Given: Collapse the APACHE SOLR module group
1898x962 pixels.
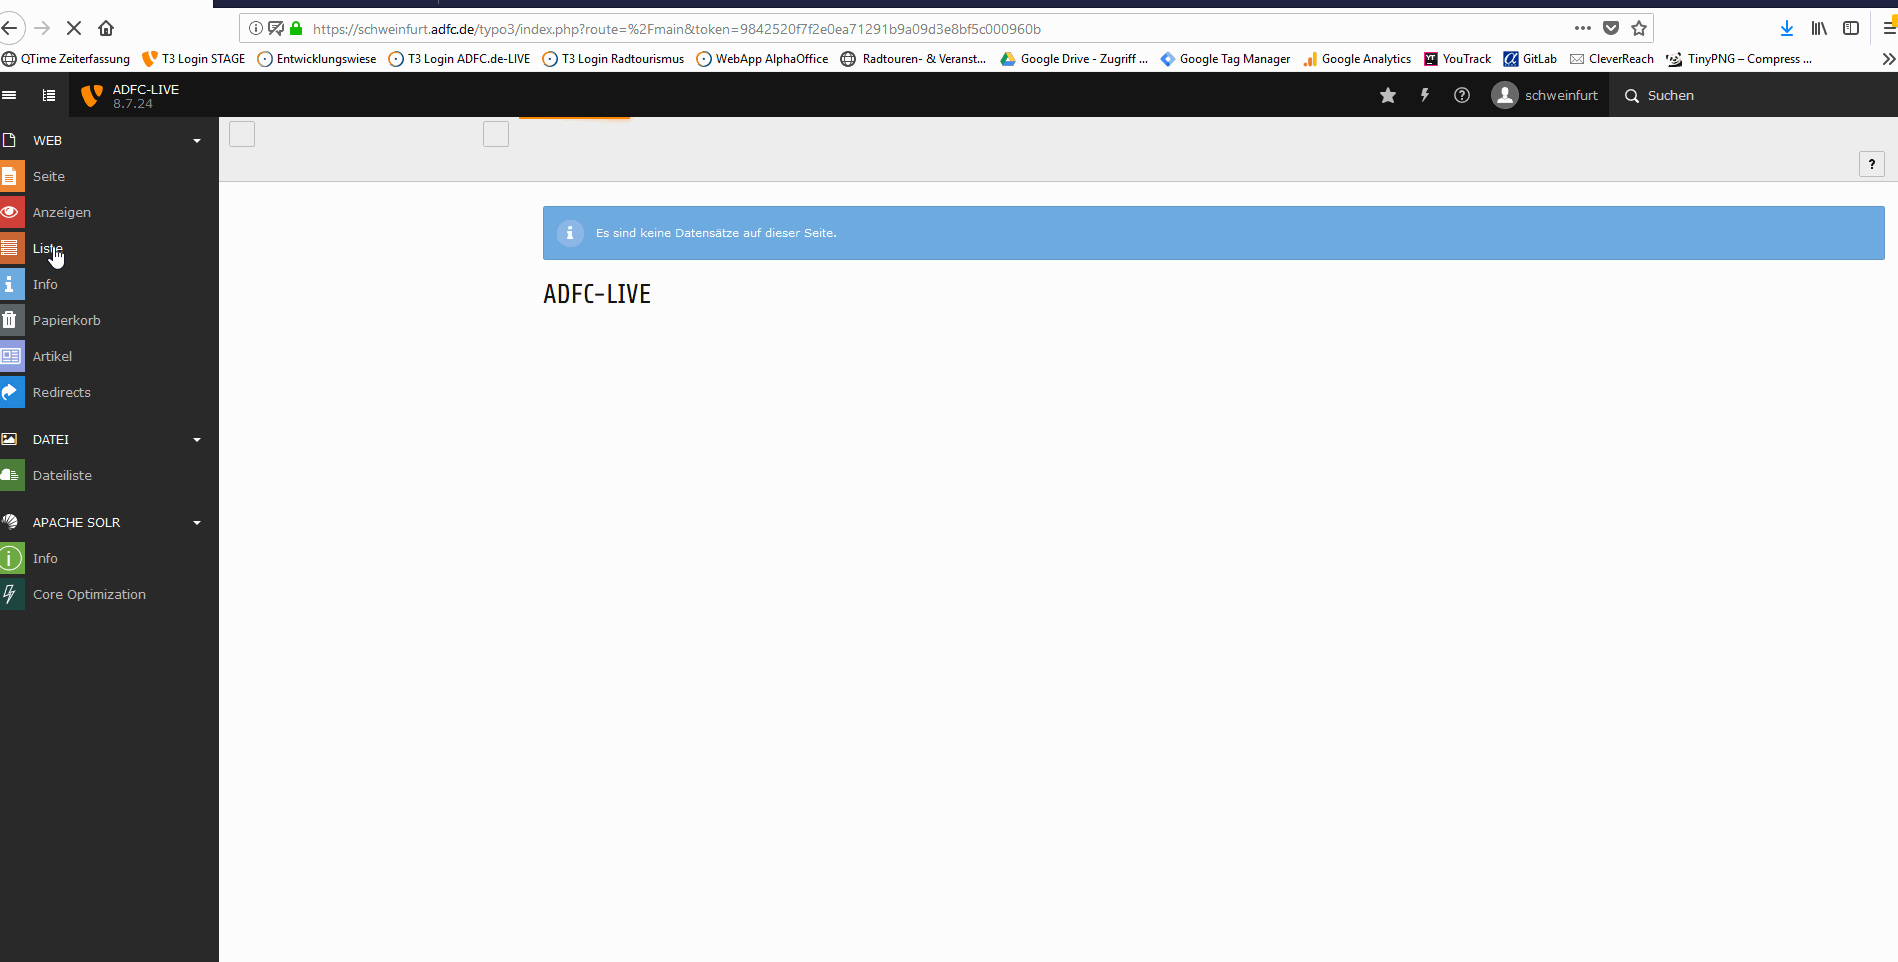Looking at the screenshot, I should pos(197,523).
